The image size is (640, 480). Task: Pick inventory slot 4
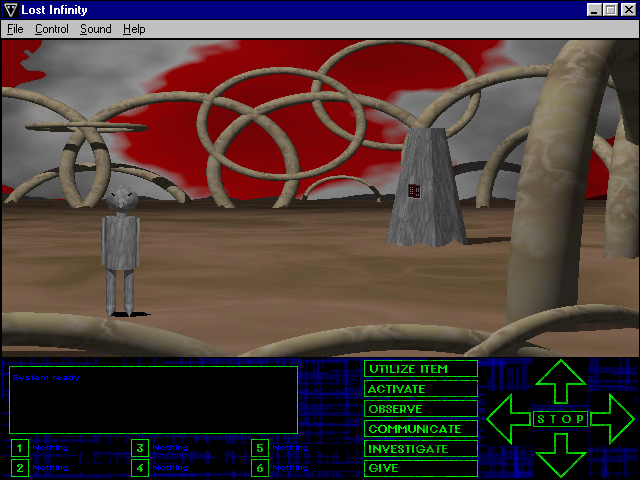[x=141, y=467]
